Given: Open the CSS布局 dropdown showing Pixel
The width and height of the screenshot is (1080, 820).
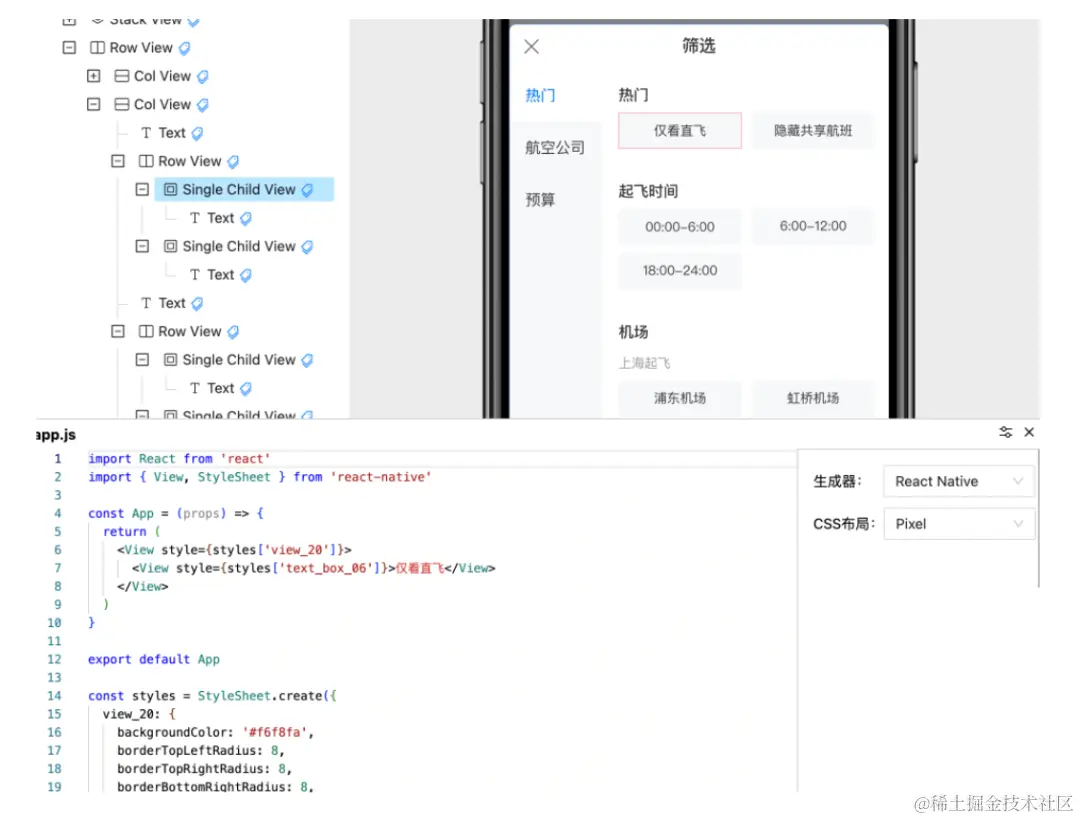Looking at the screenshot, I should coord(957,523).
